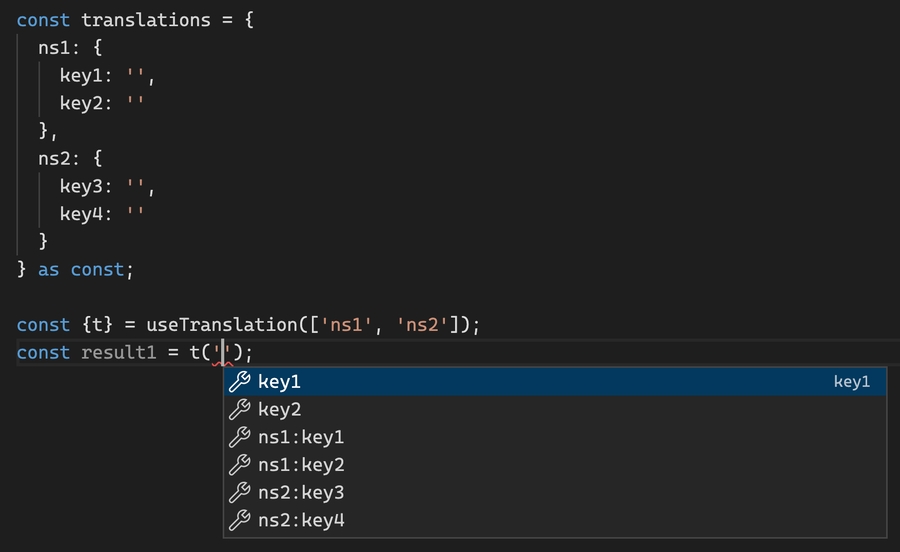
Task: Select the ns2:key4 suggestion text
Action: pyautogui.click(x=301, y=520)
